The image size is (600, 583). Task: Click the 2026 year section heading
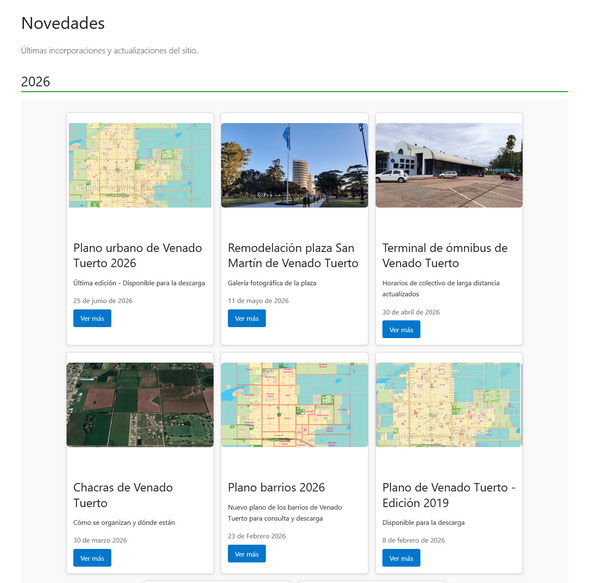36,81
